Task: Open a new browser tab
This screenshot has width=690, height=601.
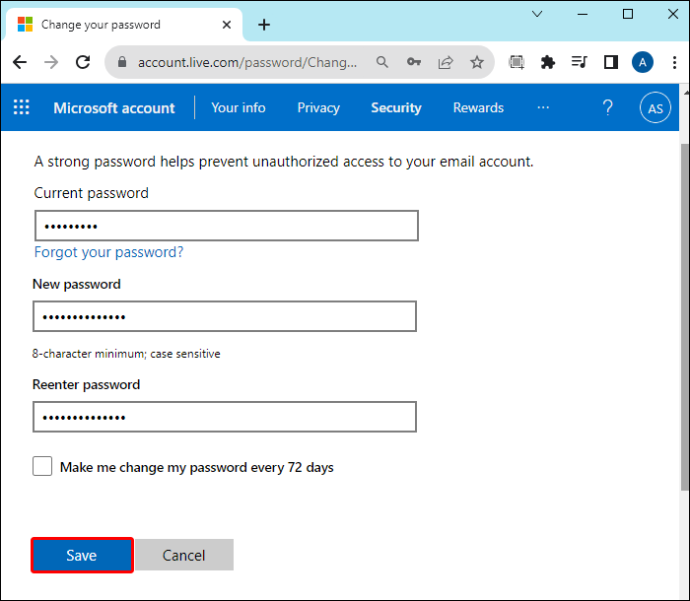Action: 264,25
